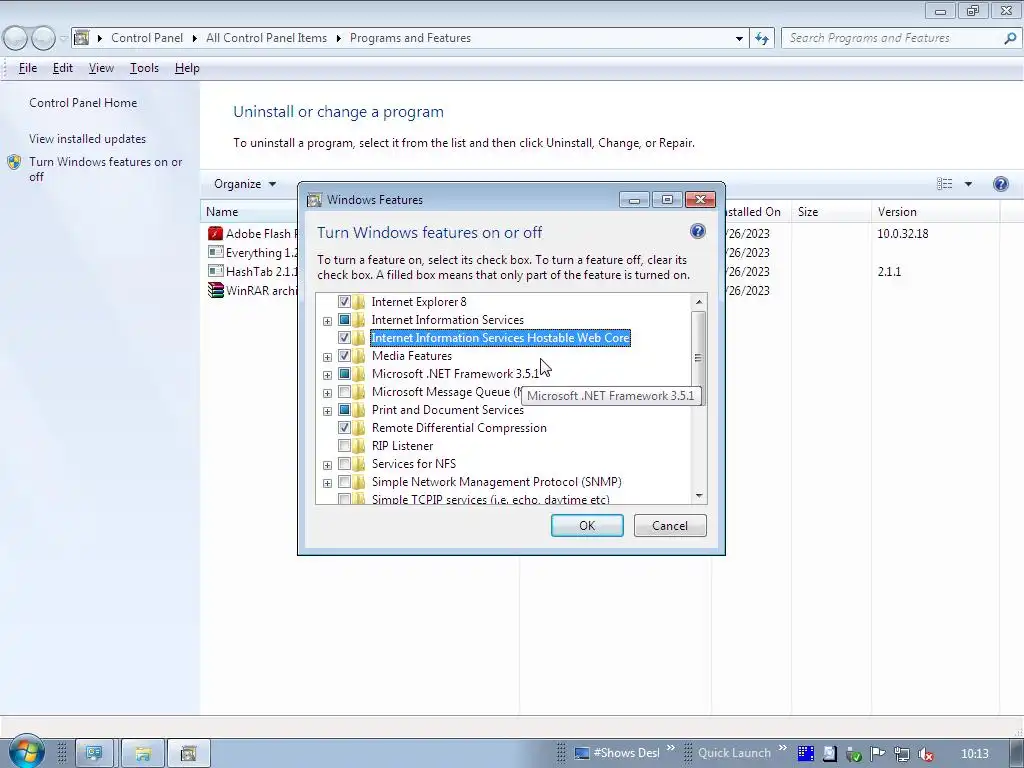Click the Forward navigation arrow button
The height and width of the screenshot is (768, 1024).
tap(43, 39)
